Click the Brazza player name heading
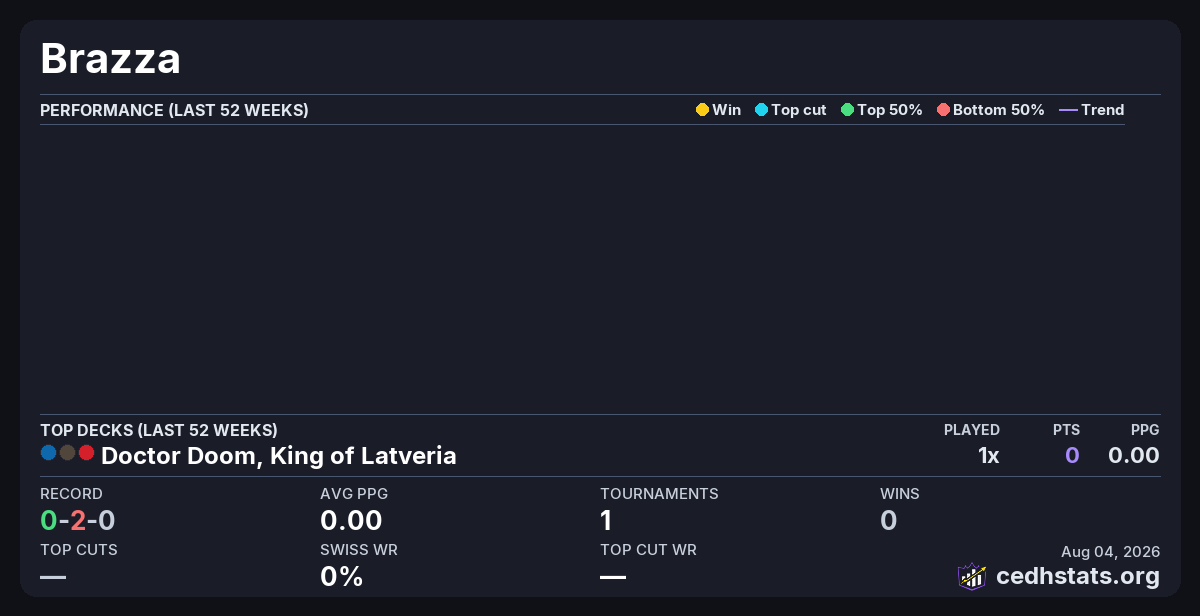The image size is (1200, 616). (111, 59)
